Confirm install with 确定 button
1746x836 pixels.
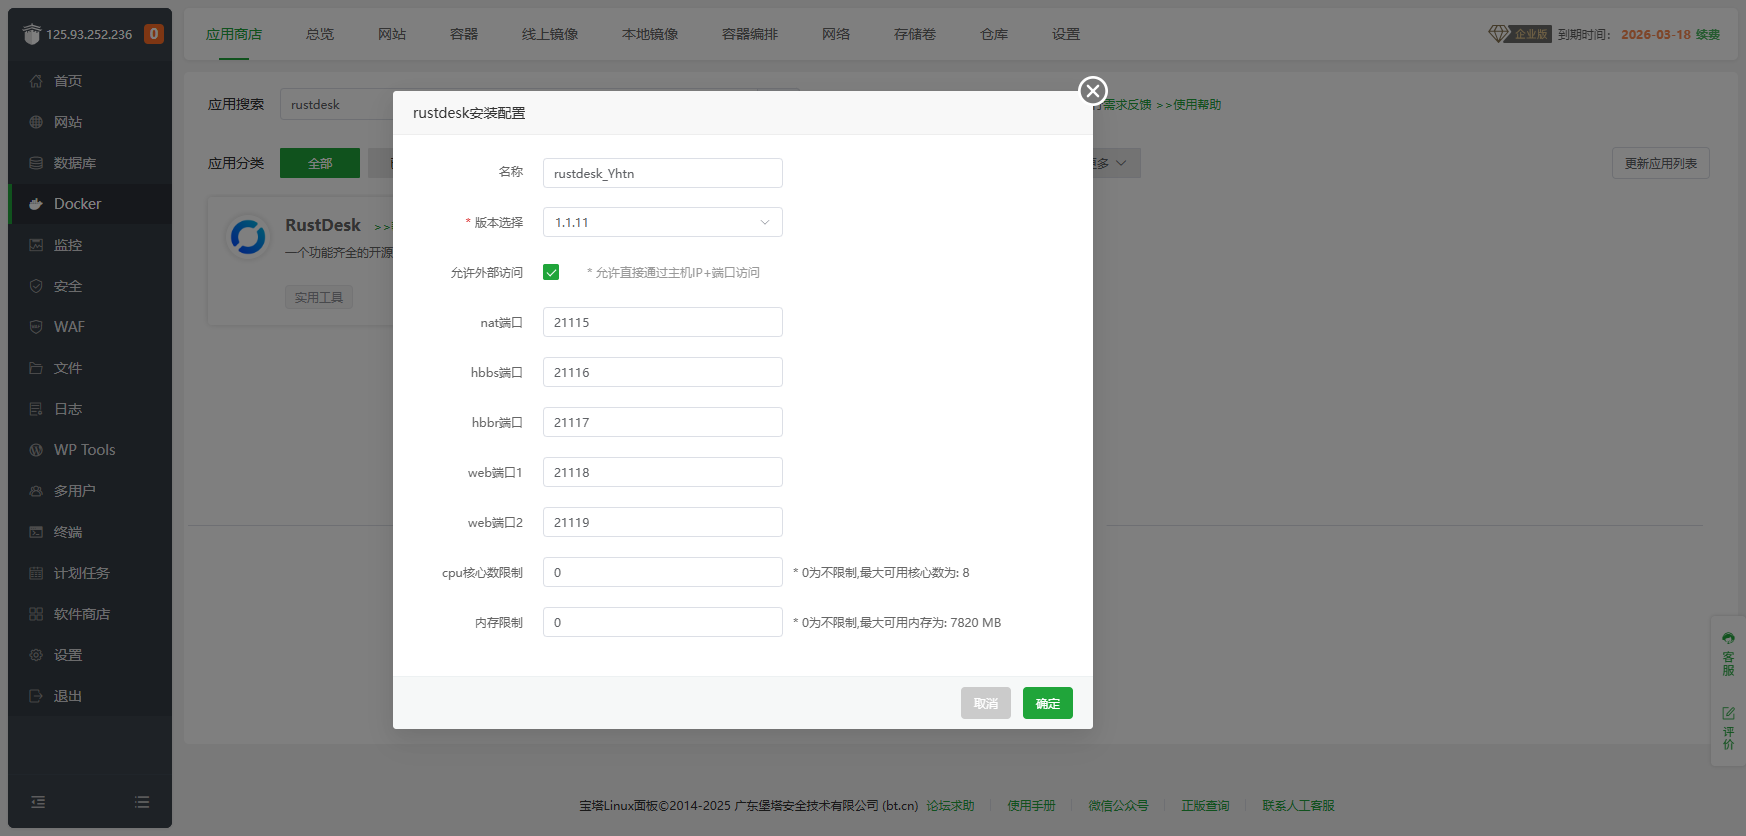[x=1048, y=703]
